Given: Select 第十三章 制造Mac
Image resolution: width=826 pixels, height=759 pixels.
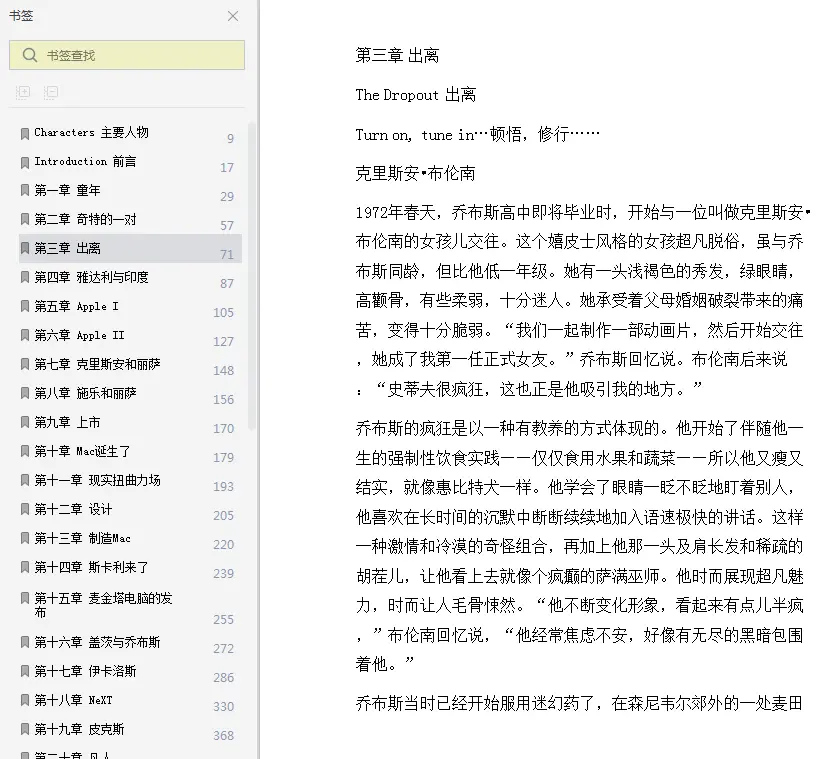Looking at the screenshot, I should [82, 538].
